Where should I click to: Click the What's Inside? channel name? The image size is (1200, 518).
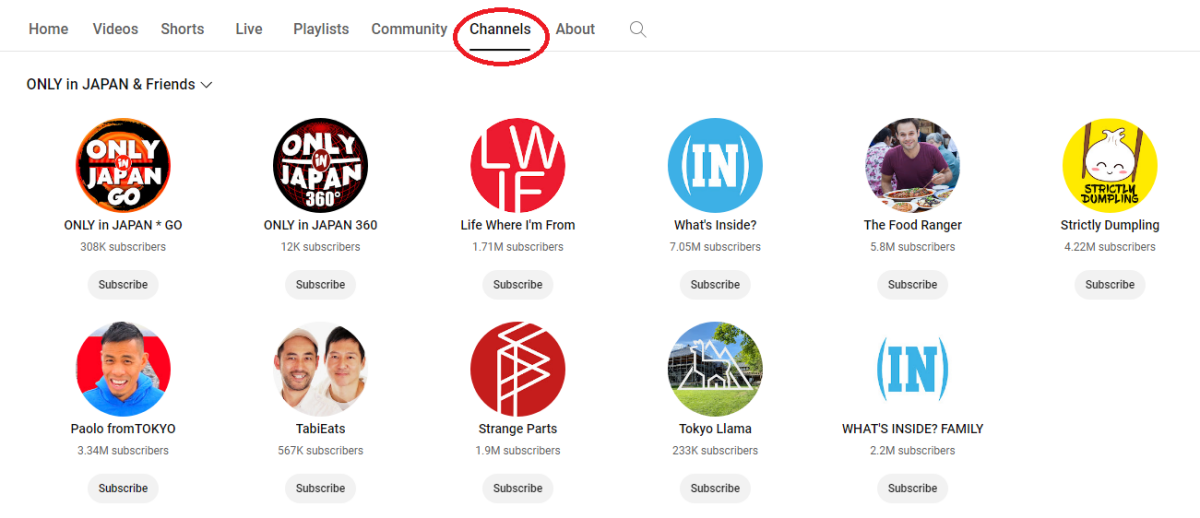[x=715, y=225]
